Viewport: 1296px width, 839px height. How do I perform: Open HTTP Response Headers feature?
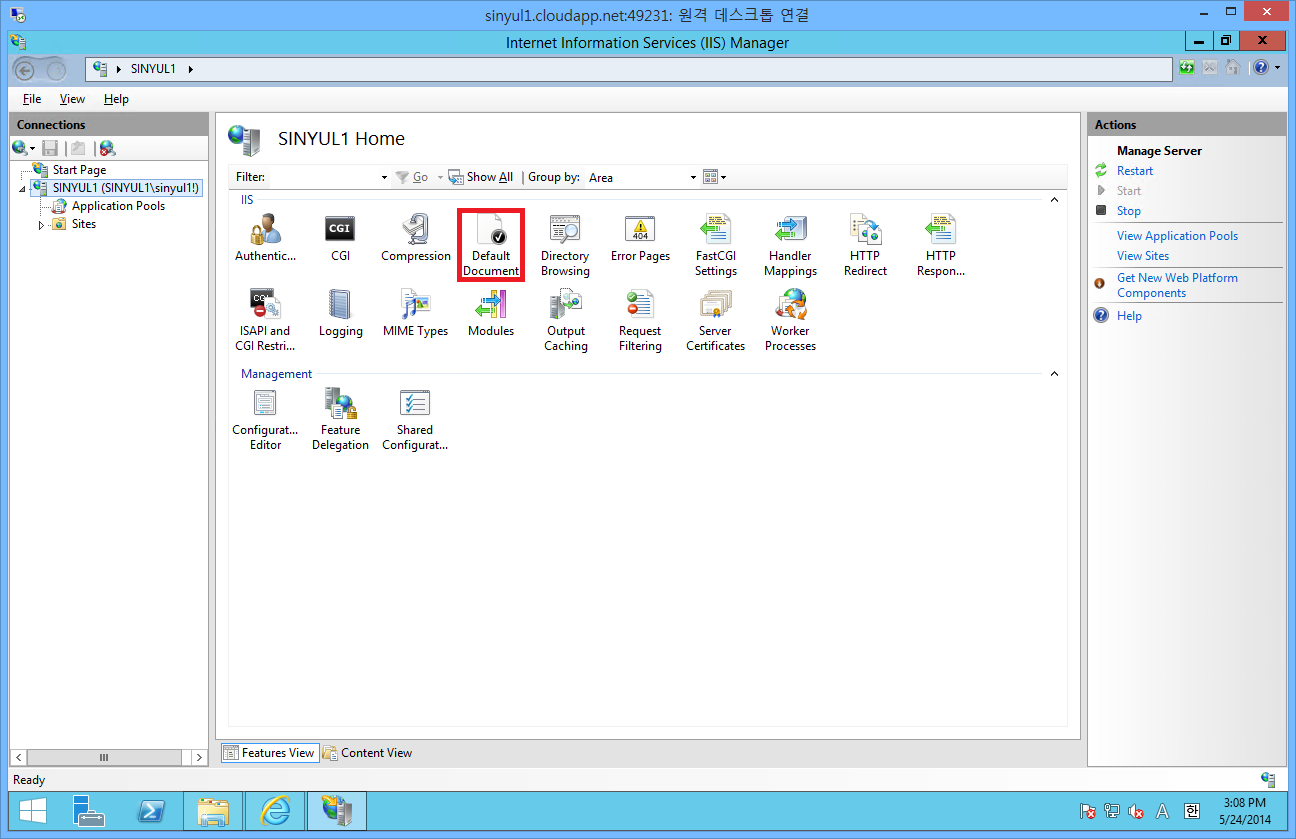(940, 246)
